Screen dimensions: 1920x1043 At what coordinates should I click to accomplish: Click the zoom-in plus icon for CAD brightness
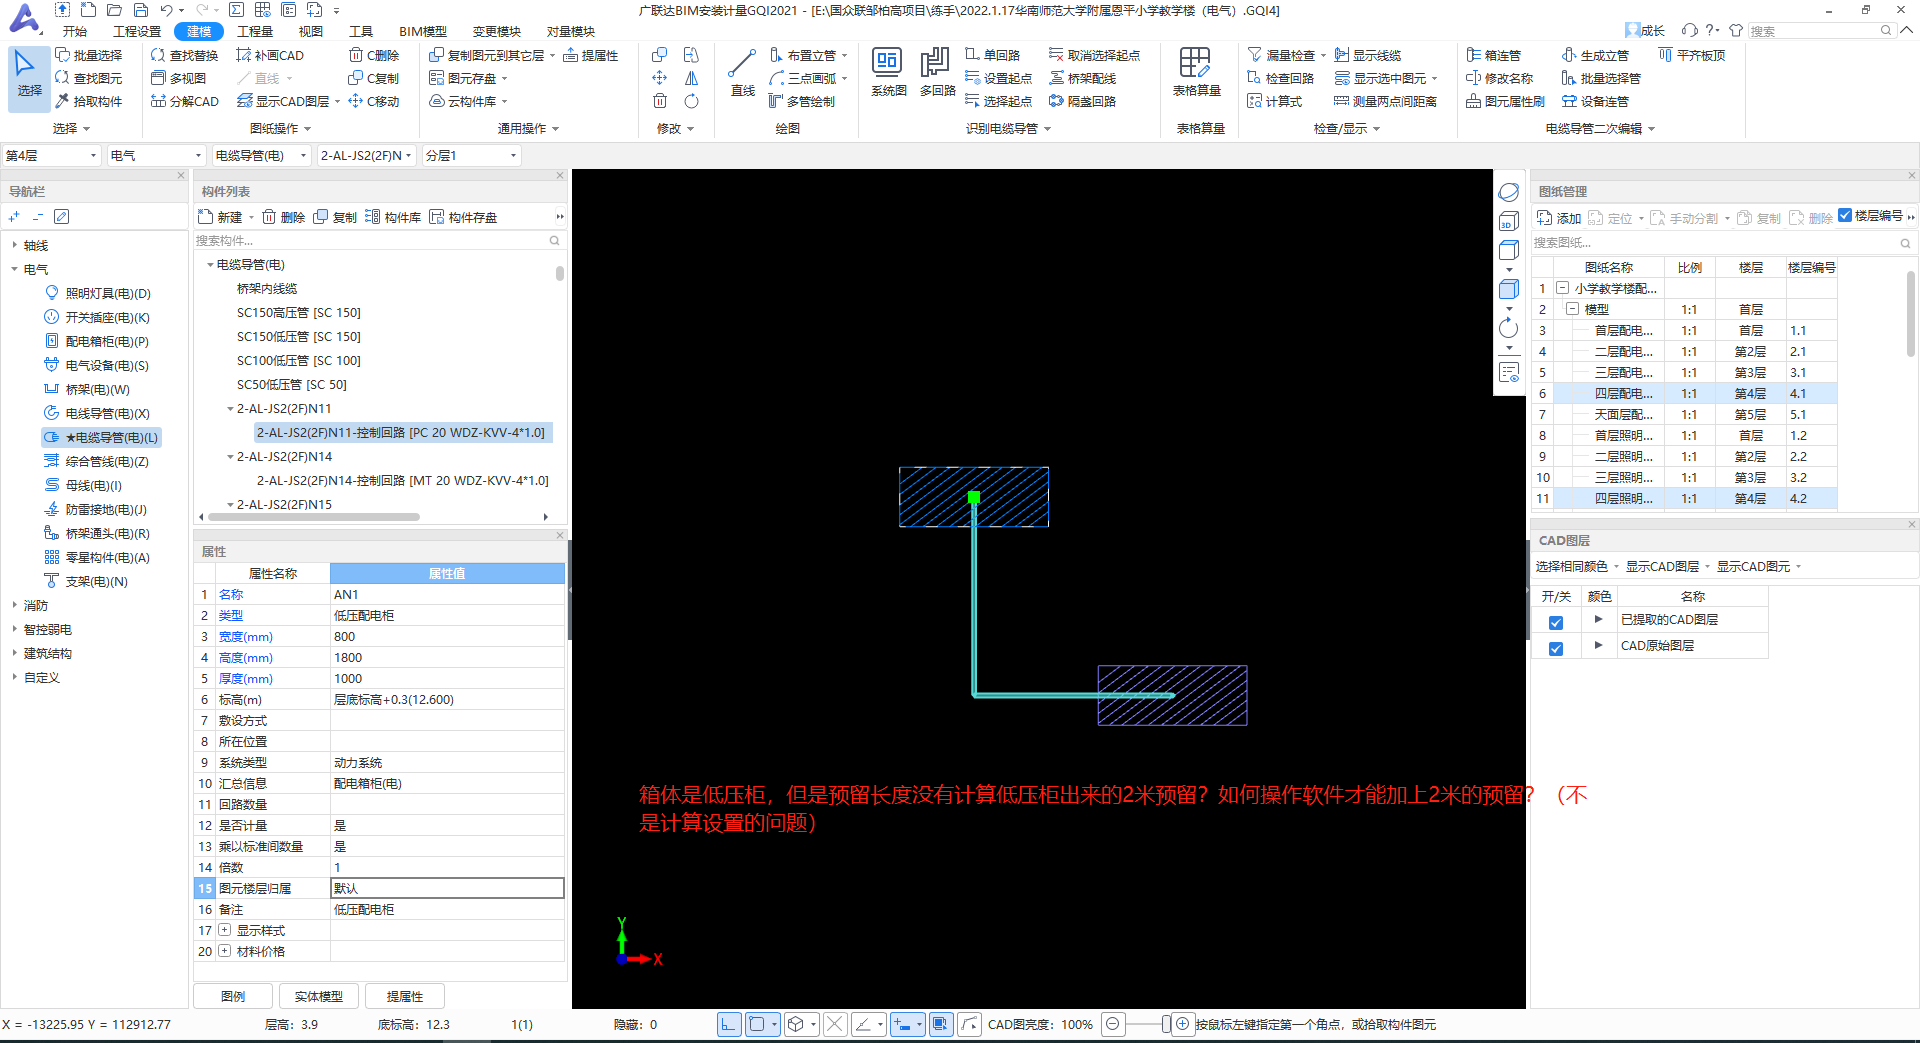[x=1183, y=1024]
